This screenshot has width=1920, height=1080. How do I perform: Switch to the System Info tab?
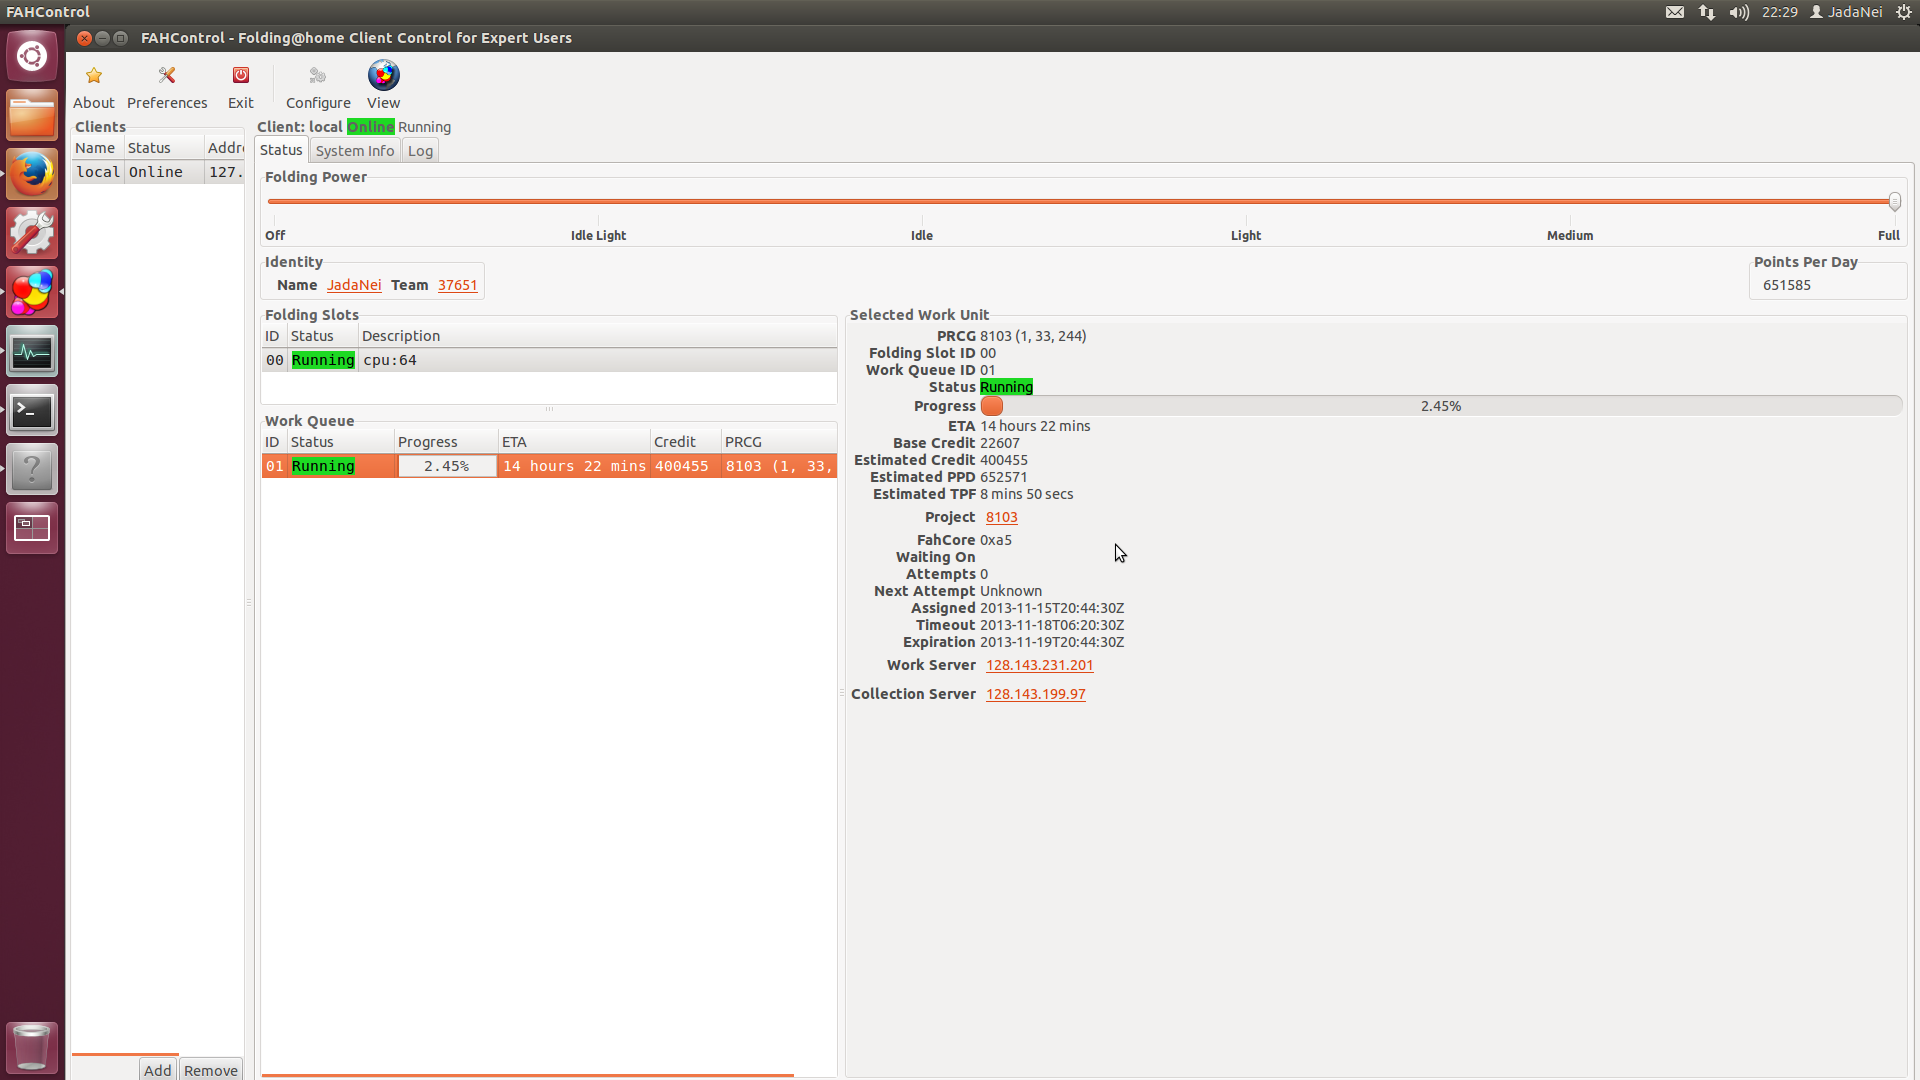(x=355, y=151)
